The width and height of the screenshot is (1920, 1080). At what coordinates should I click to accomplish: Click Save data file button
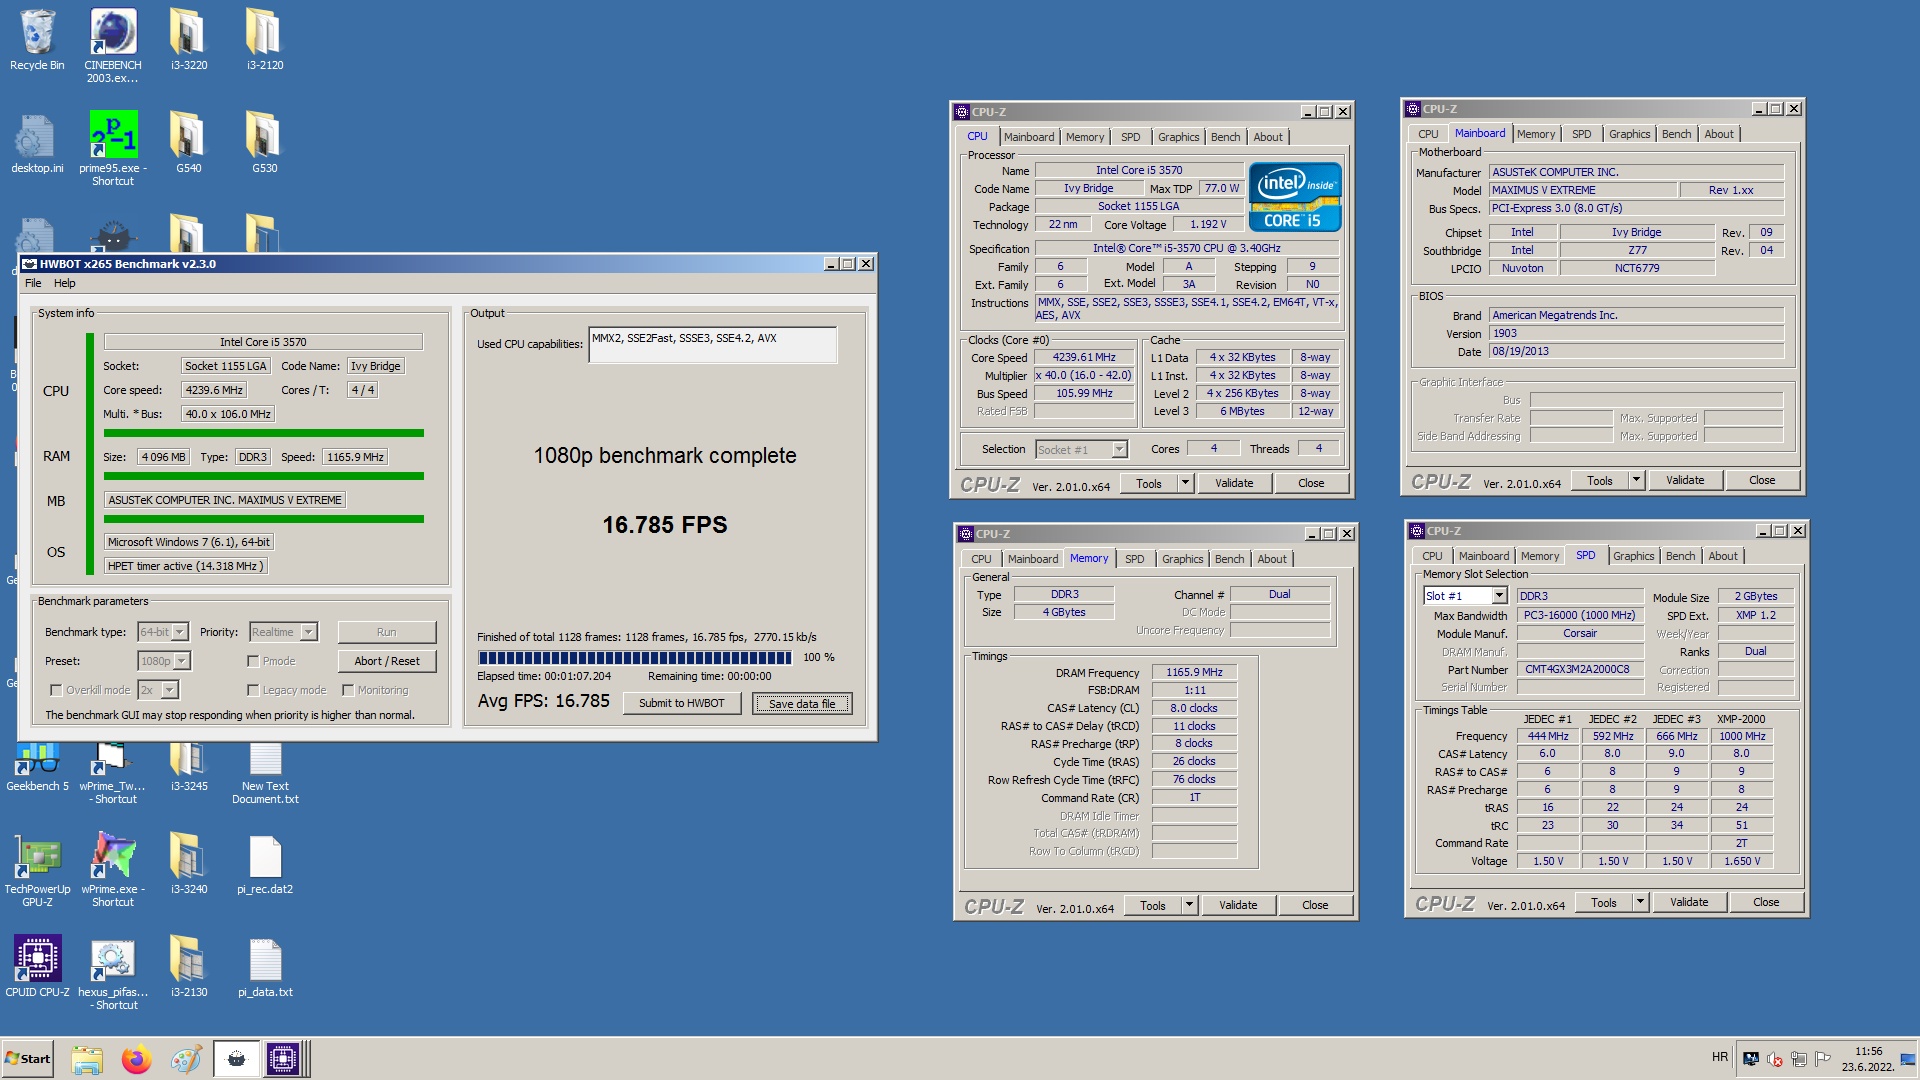pos(802,704)
